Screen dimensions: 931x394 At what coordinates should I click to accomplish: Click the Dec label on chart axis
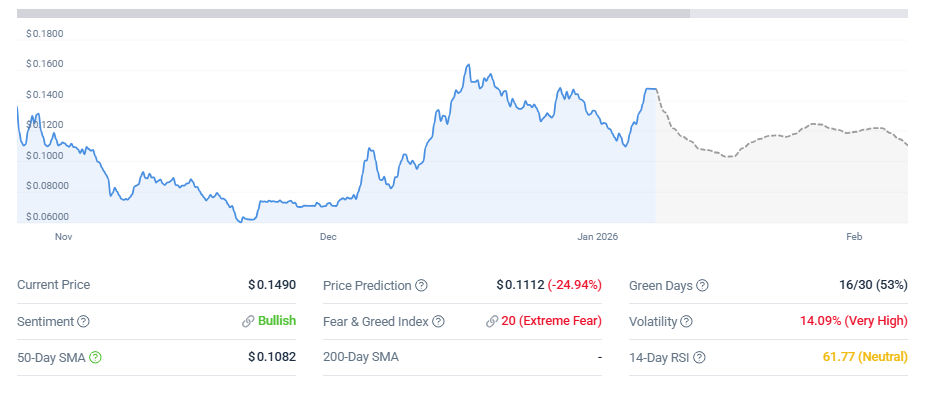(328, 237)
